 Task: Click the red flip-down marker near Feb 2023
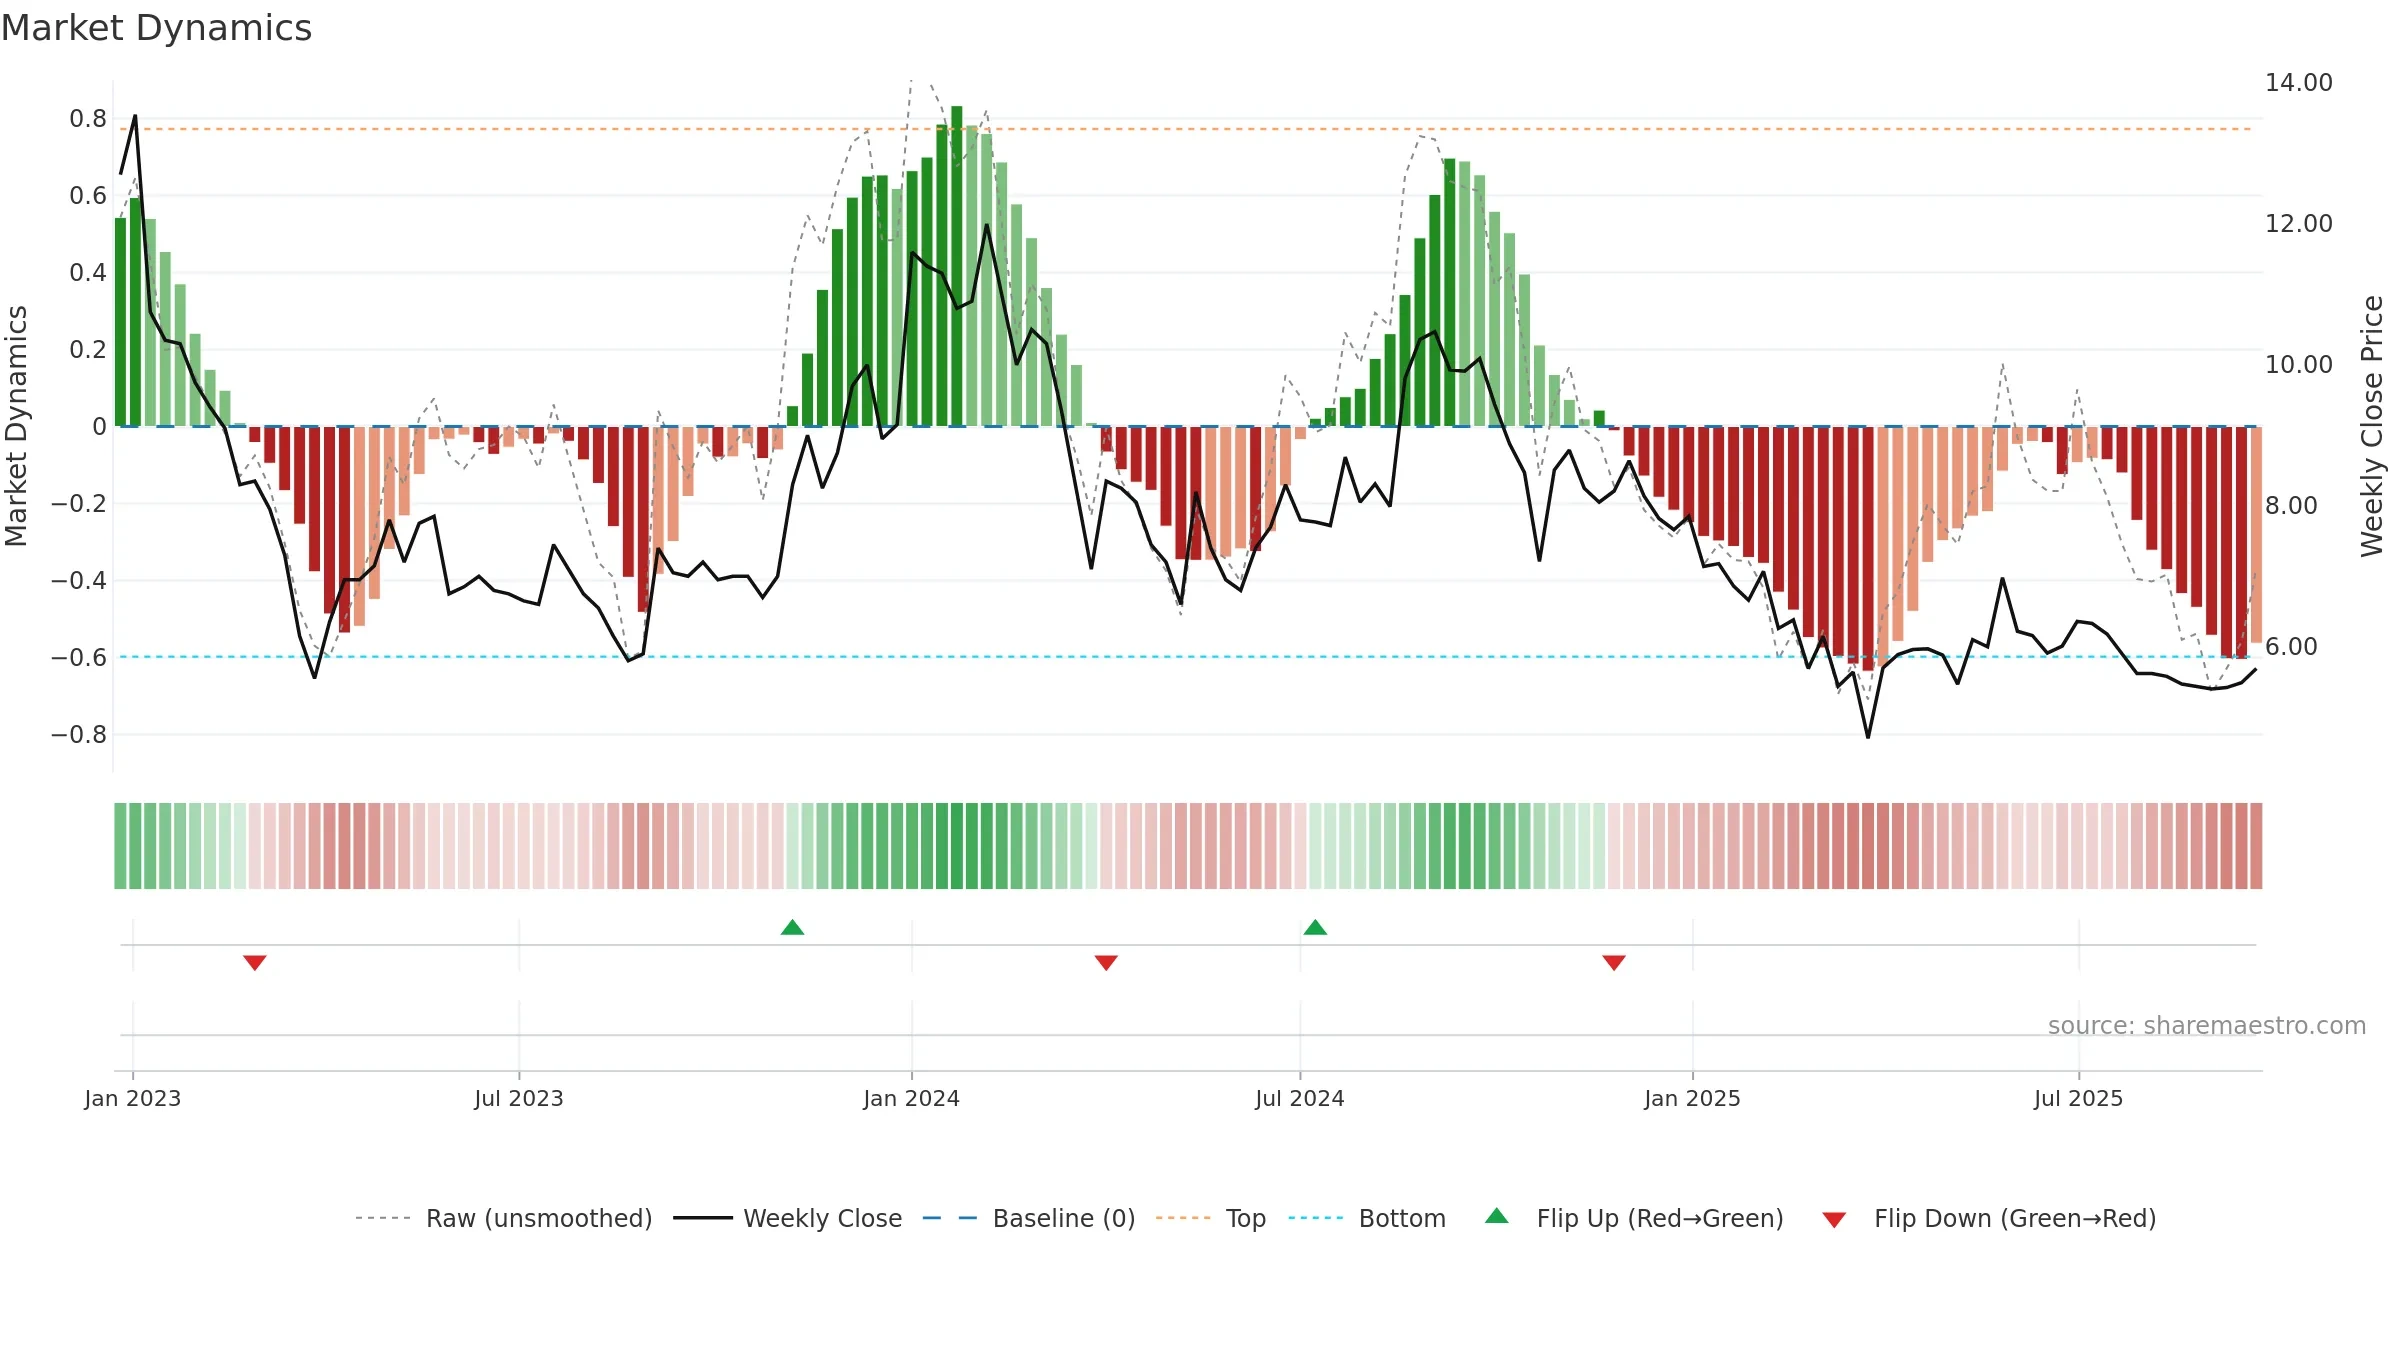[x=255, y=962]
